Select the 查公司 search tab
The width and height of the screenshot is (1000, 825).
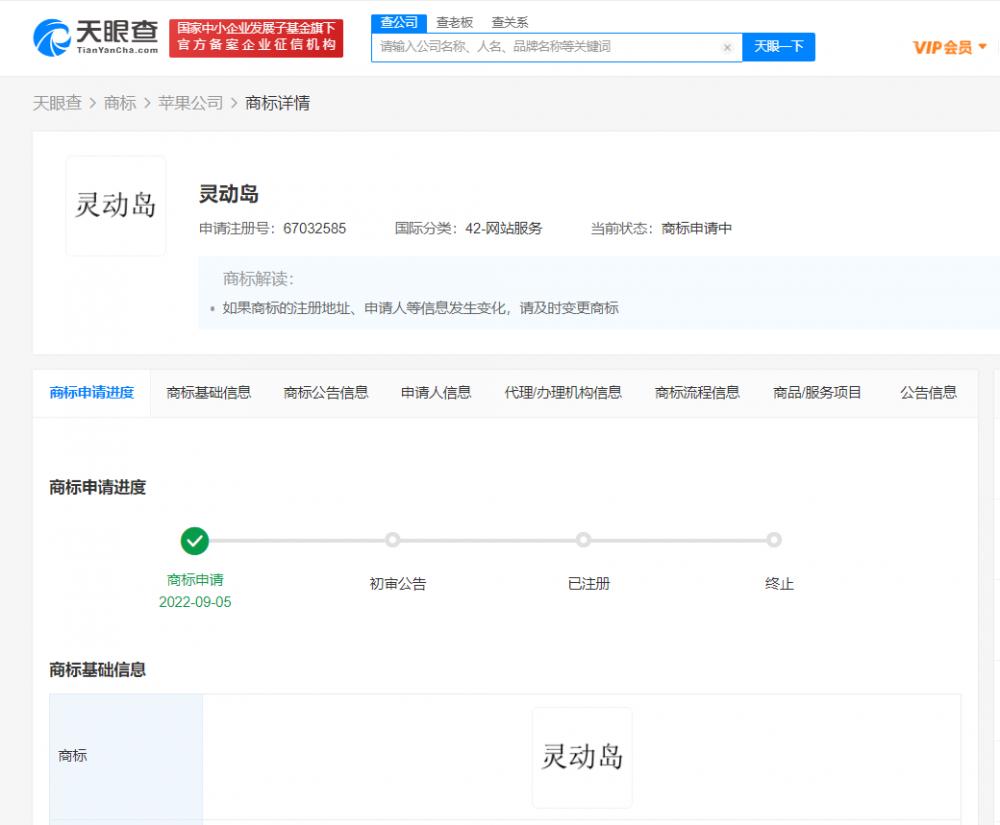[399, 22]
